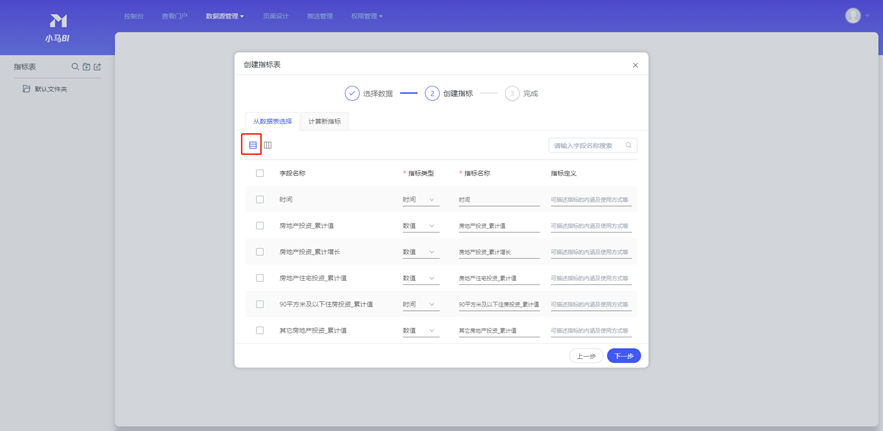Open the user avatar menu
Screen dimensions: 883x431
click(x=855, y=16)
